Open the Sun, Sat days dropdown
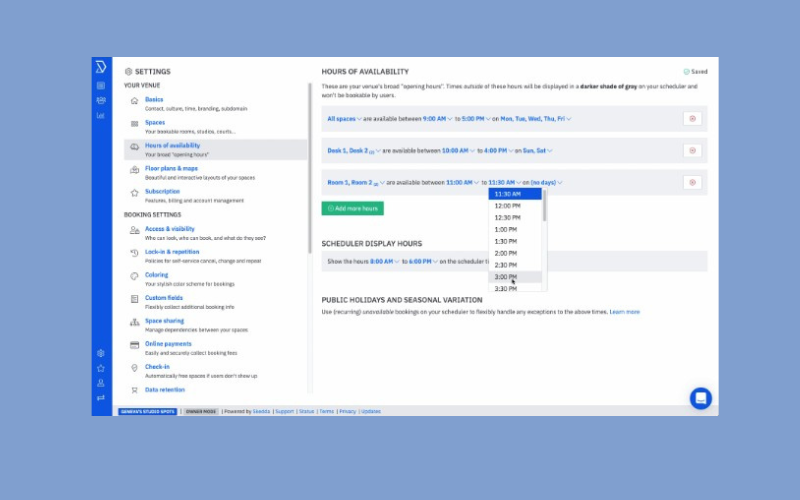 coord(537,151)
